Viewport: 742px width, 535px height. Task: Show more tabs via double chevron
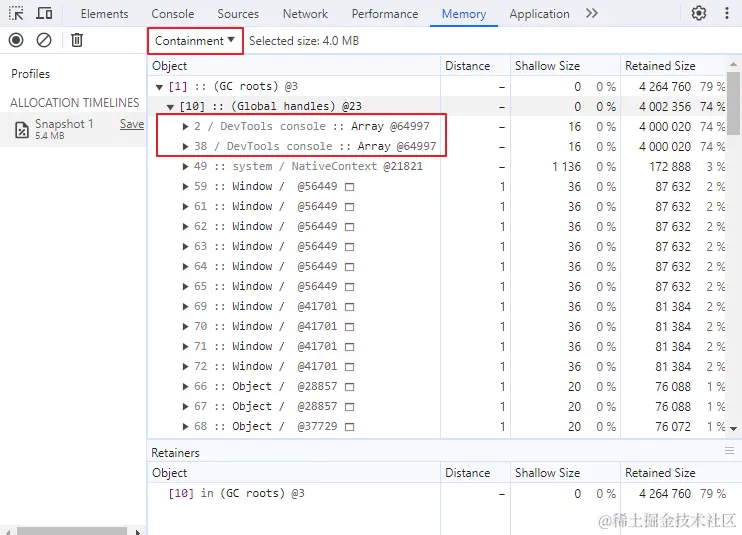[x=592, y=13]
